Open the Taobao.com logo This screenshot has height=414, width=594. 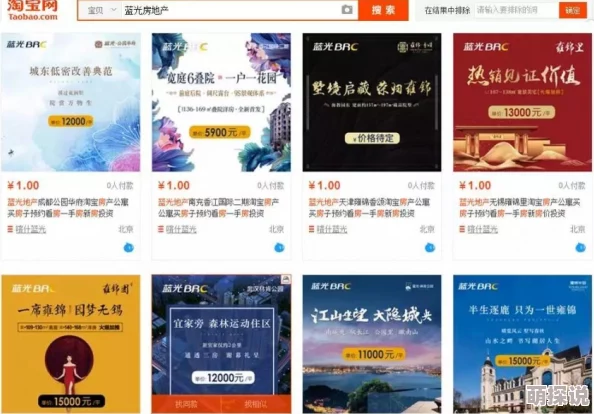[x=33, y=10]
